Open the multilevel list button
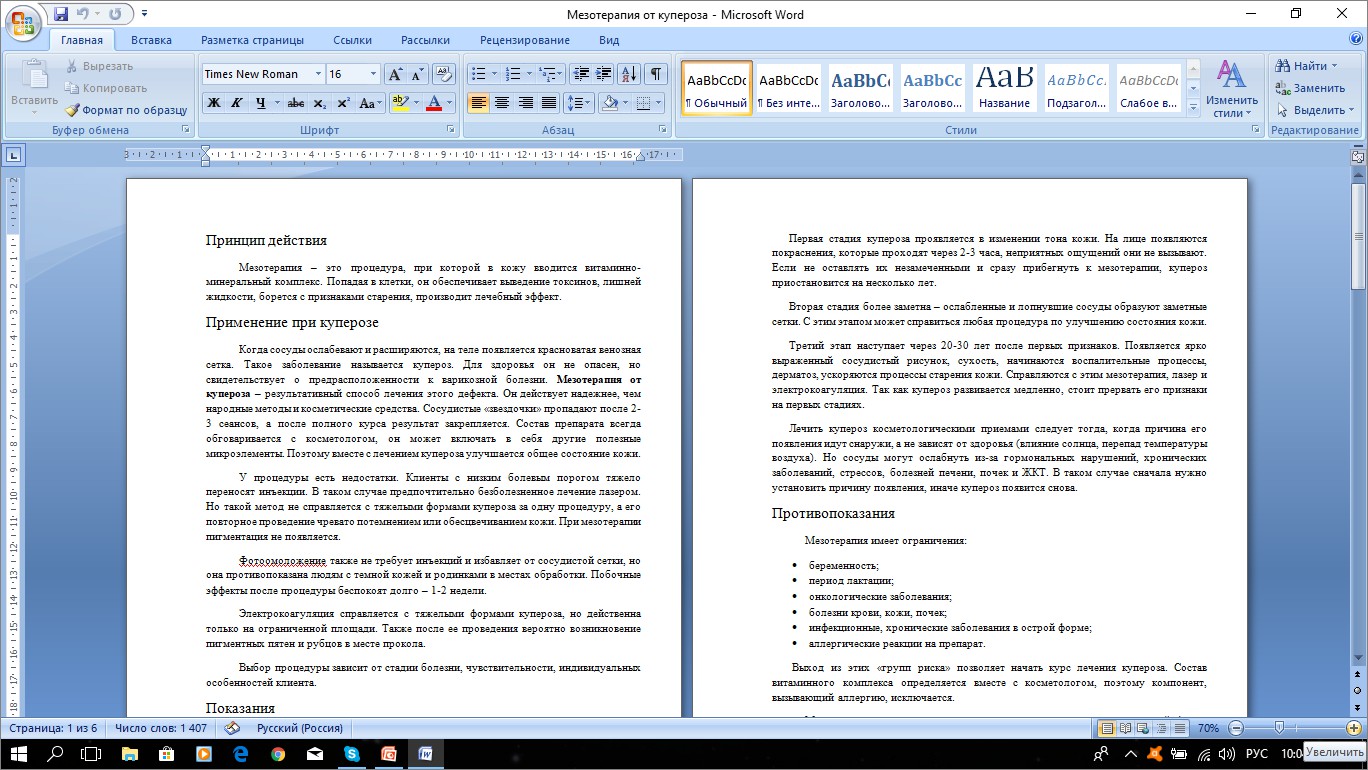The width and height of the screenshot is (1368, 770). (x=550, y=74)
